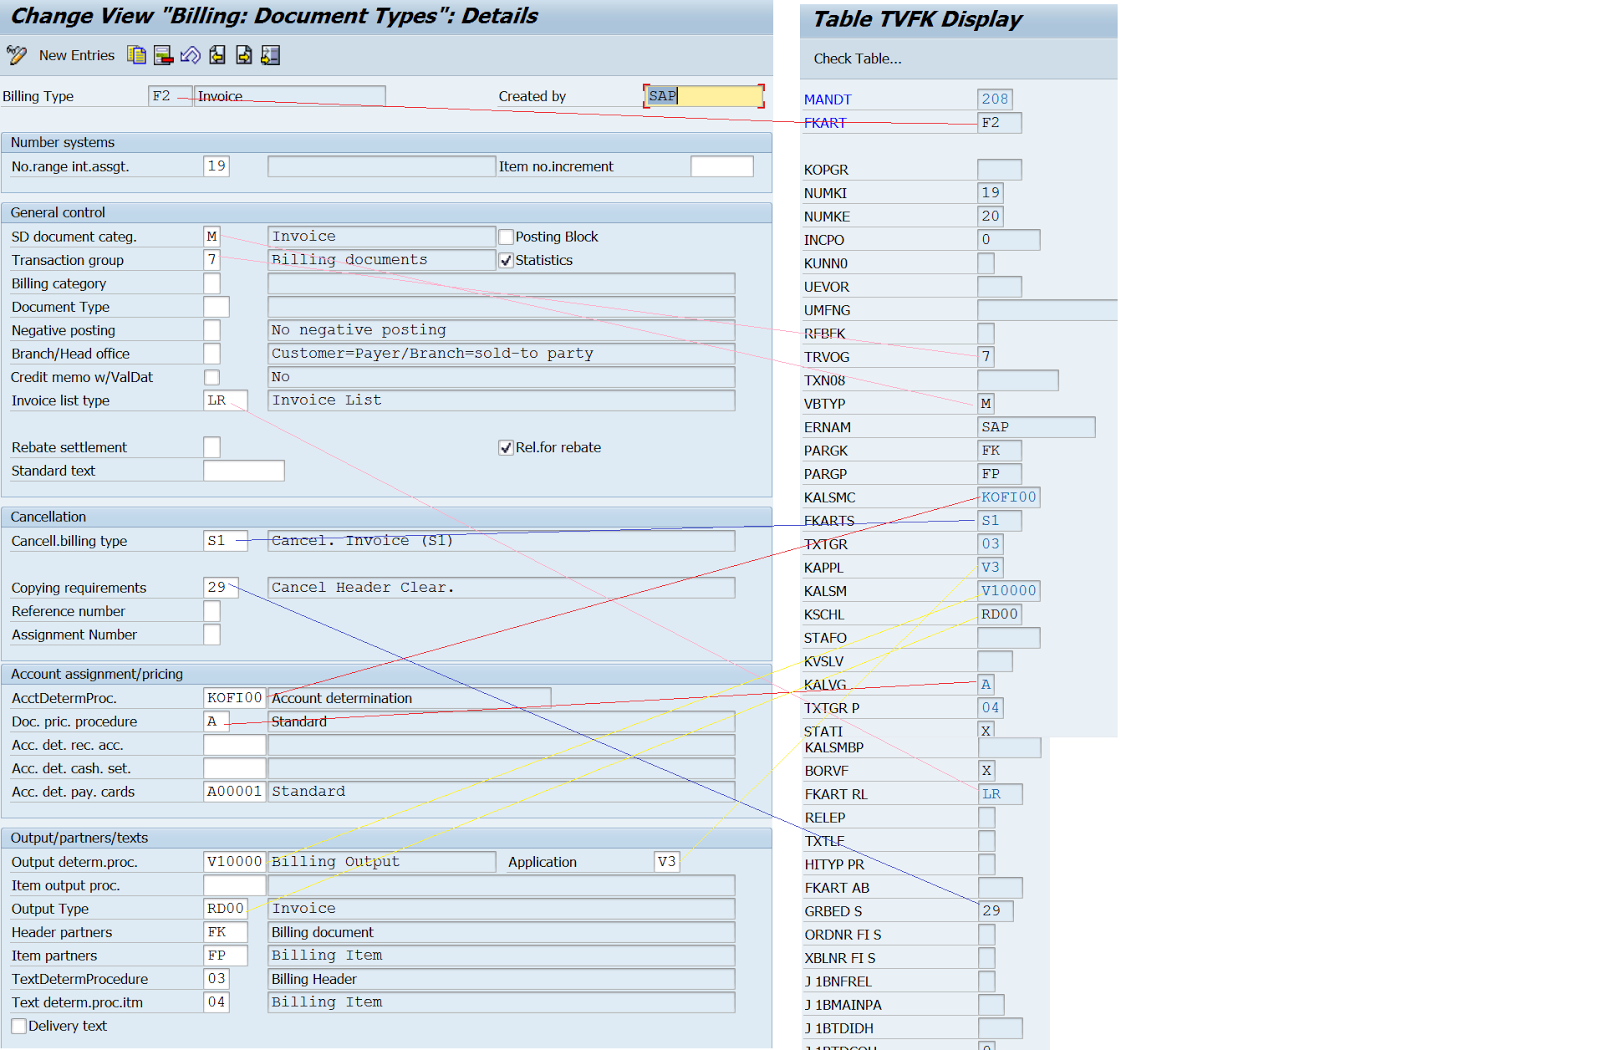Click the Display/Change pencil icon

click(16, 55)
